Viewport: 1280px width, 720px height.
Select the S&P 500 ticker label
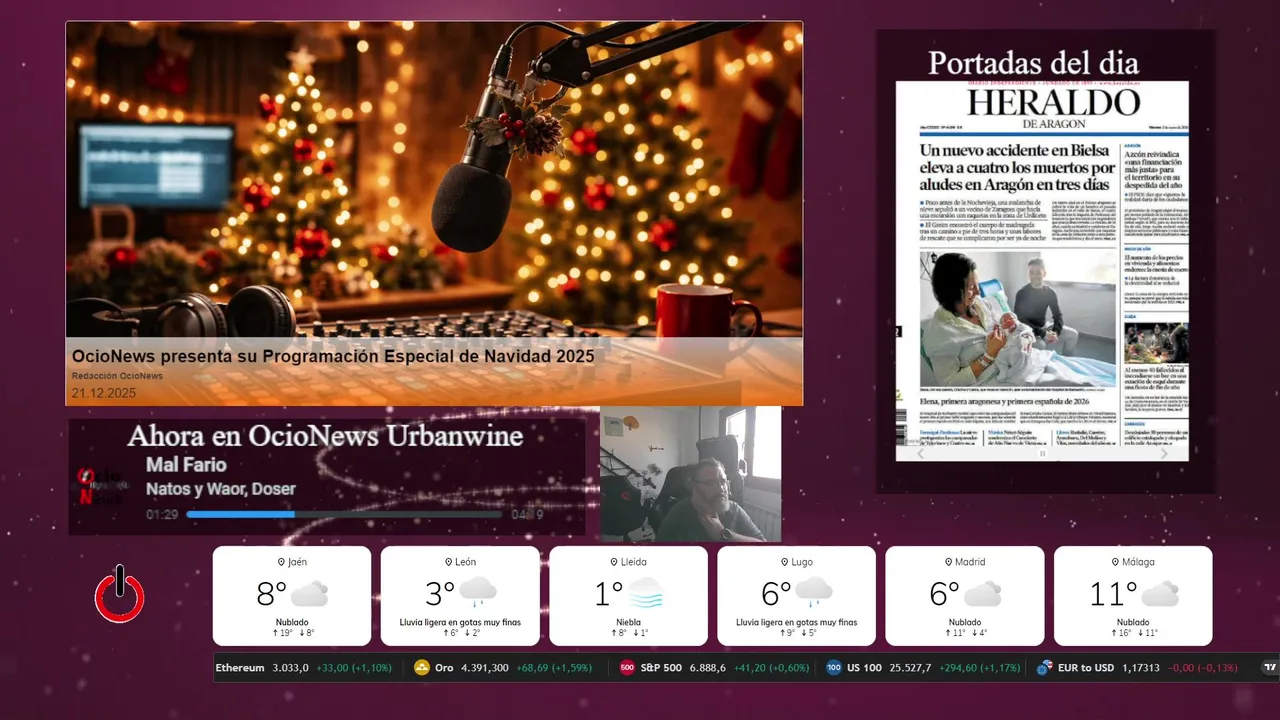pyautogui.click(x=662, y=668)
